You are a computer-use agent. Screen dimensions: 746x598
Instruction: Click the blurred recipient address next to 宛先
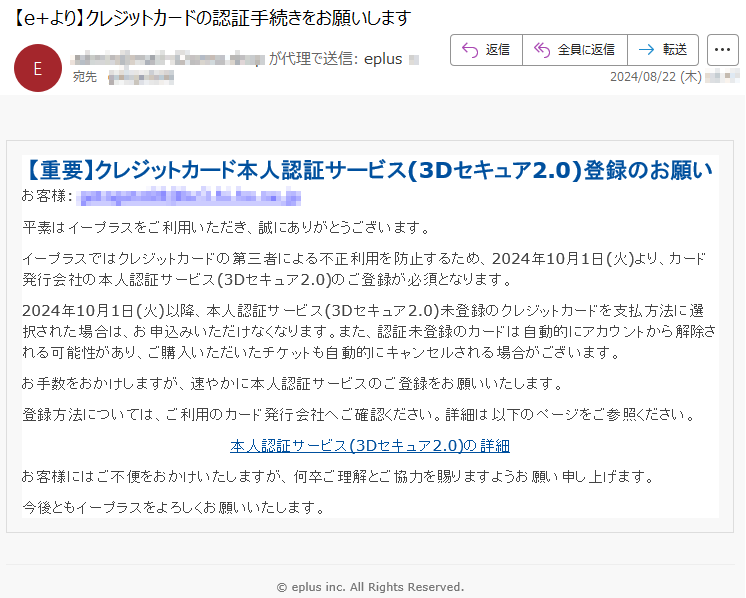(141, 77)
